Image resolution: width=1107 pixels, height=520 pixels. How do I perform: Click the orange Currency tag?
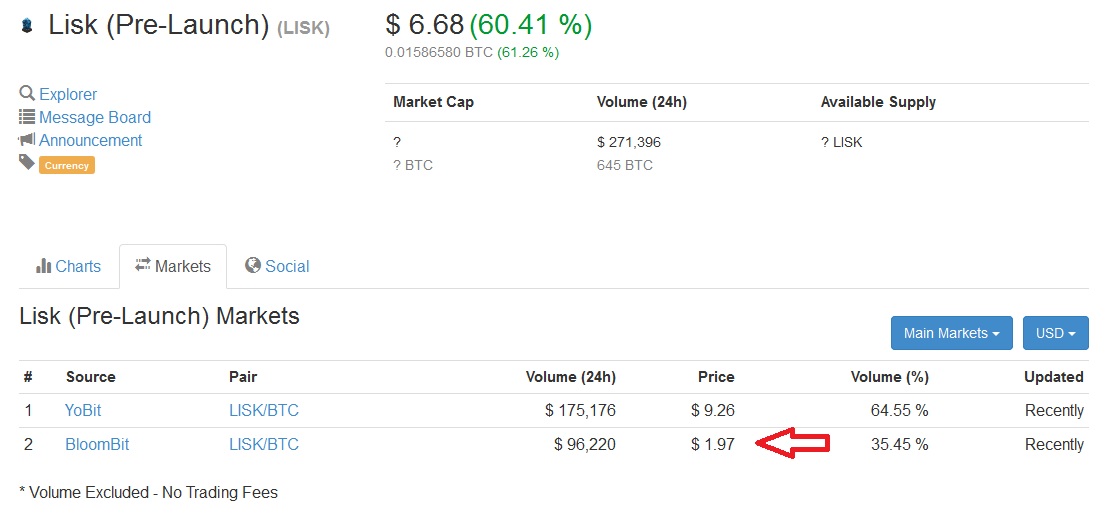pyautogui.click(x=66, y=166)
